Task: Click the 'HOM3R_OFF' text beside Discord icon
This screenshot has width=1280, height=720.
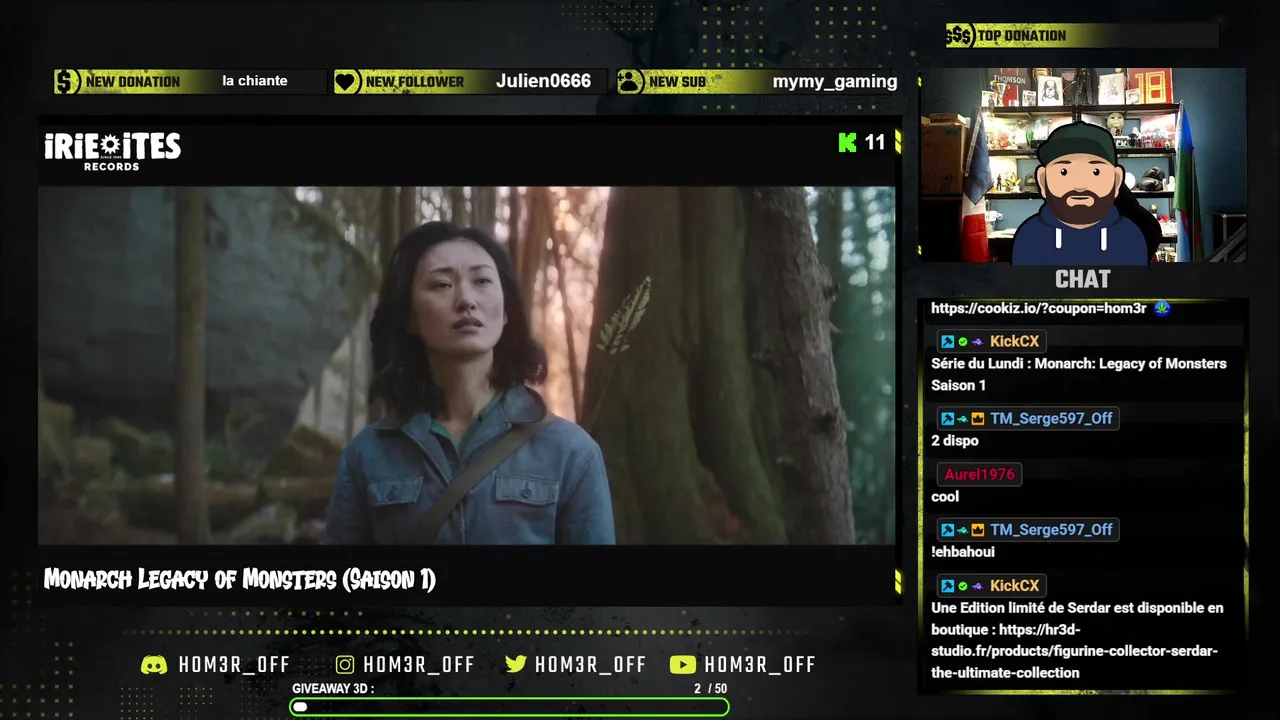Action: coord(234,665)
